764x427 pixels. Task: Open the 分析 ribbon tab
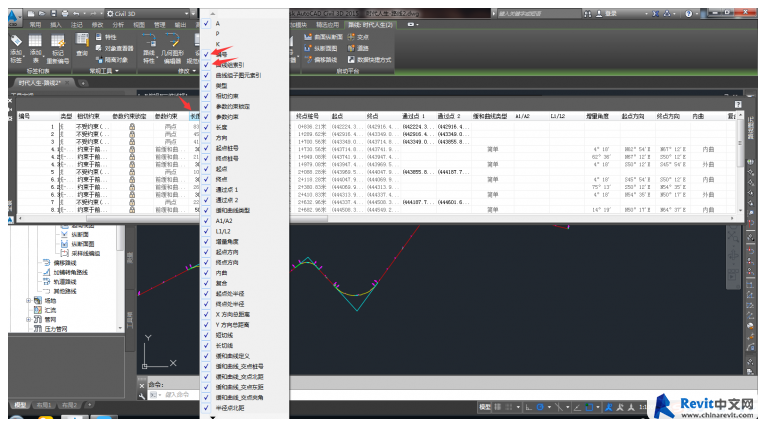(118, 25)
